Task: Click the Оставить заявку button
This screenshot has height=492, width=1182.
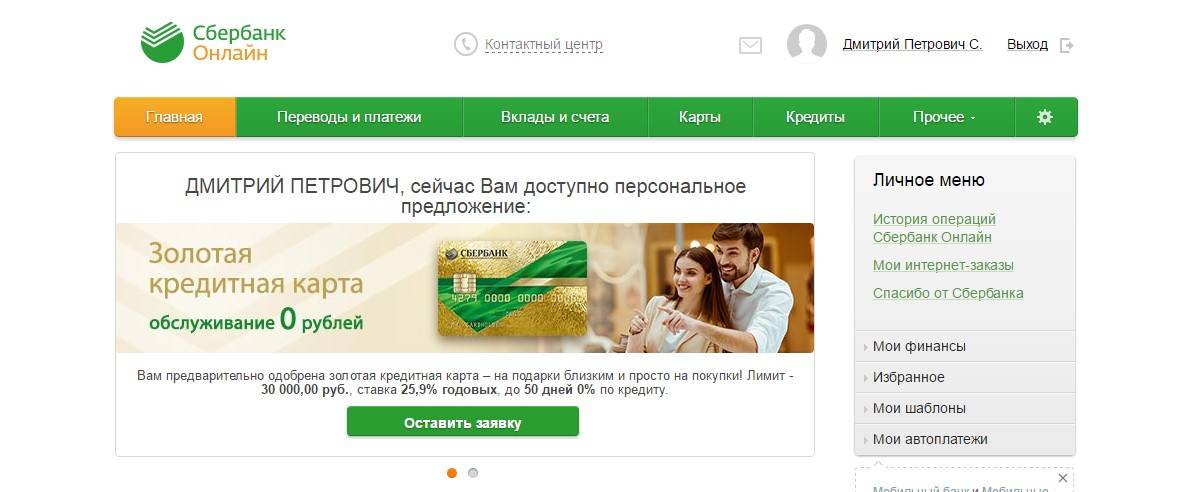Action: pyautogui.click(x=463, y=422)
